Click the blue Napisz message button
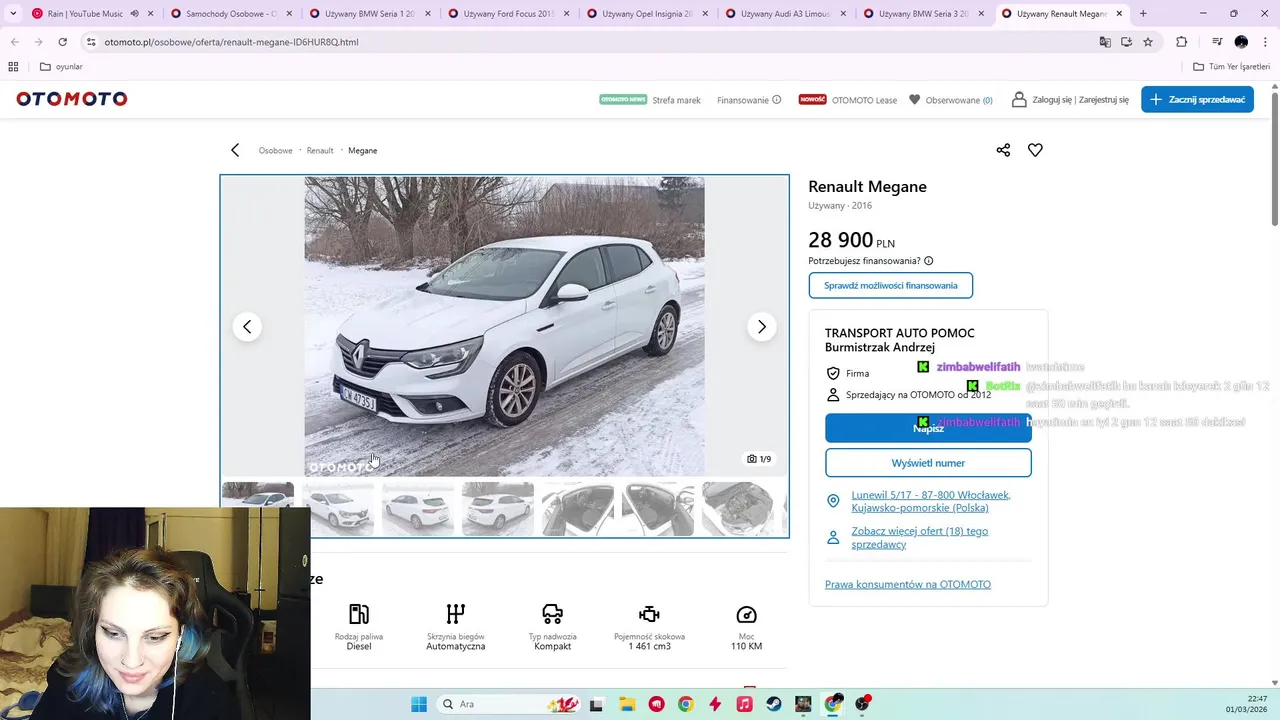The image size is (1280, 720). coord(928,428)
